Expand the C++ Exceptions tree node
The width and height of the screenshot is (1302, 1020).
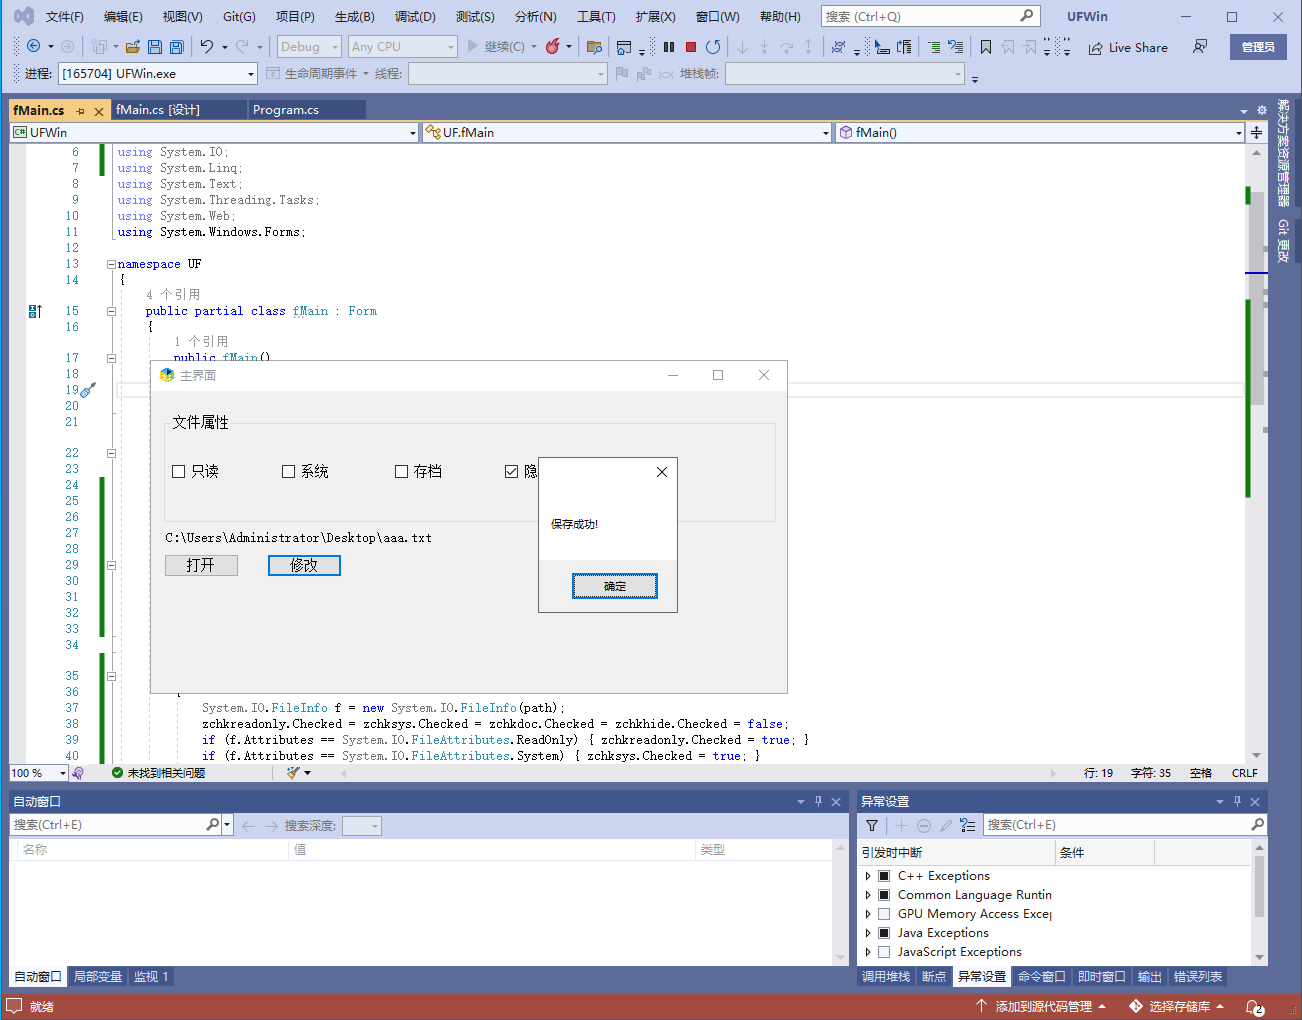point(868,876)
